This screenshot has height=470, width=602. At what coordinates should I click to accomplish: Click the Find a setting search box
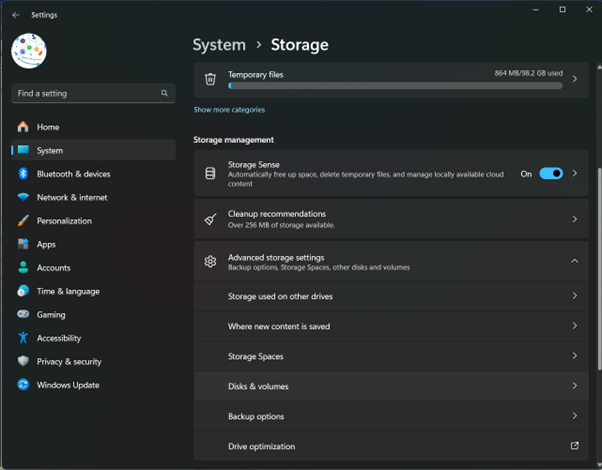pos(85,93)
